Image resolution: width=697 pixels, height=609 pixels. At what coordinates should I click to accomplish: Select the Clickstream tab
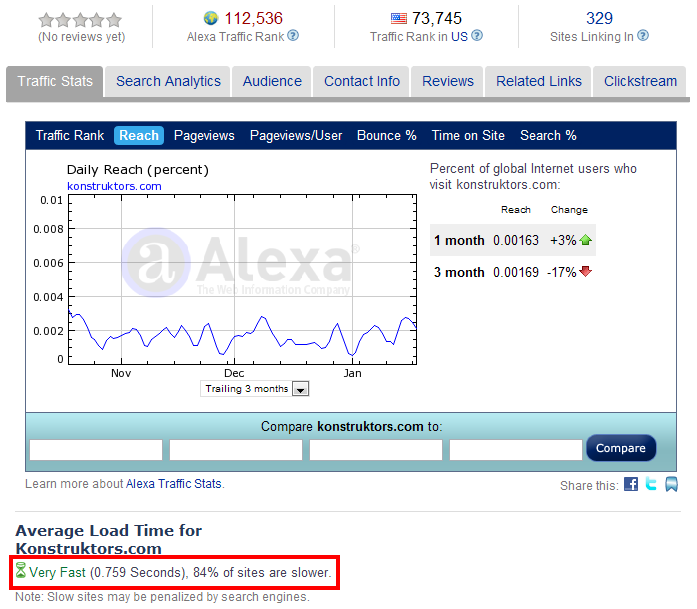(x=640, y=82)
